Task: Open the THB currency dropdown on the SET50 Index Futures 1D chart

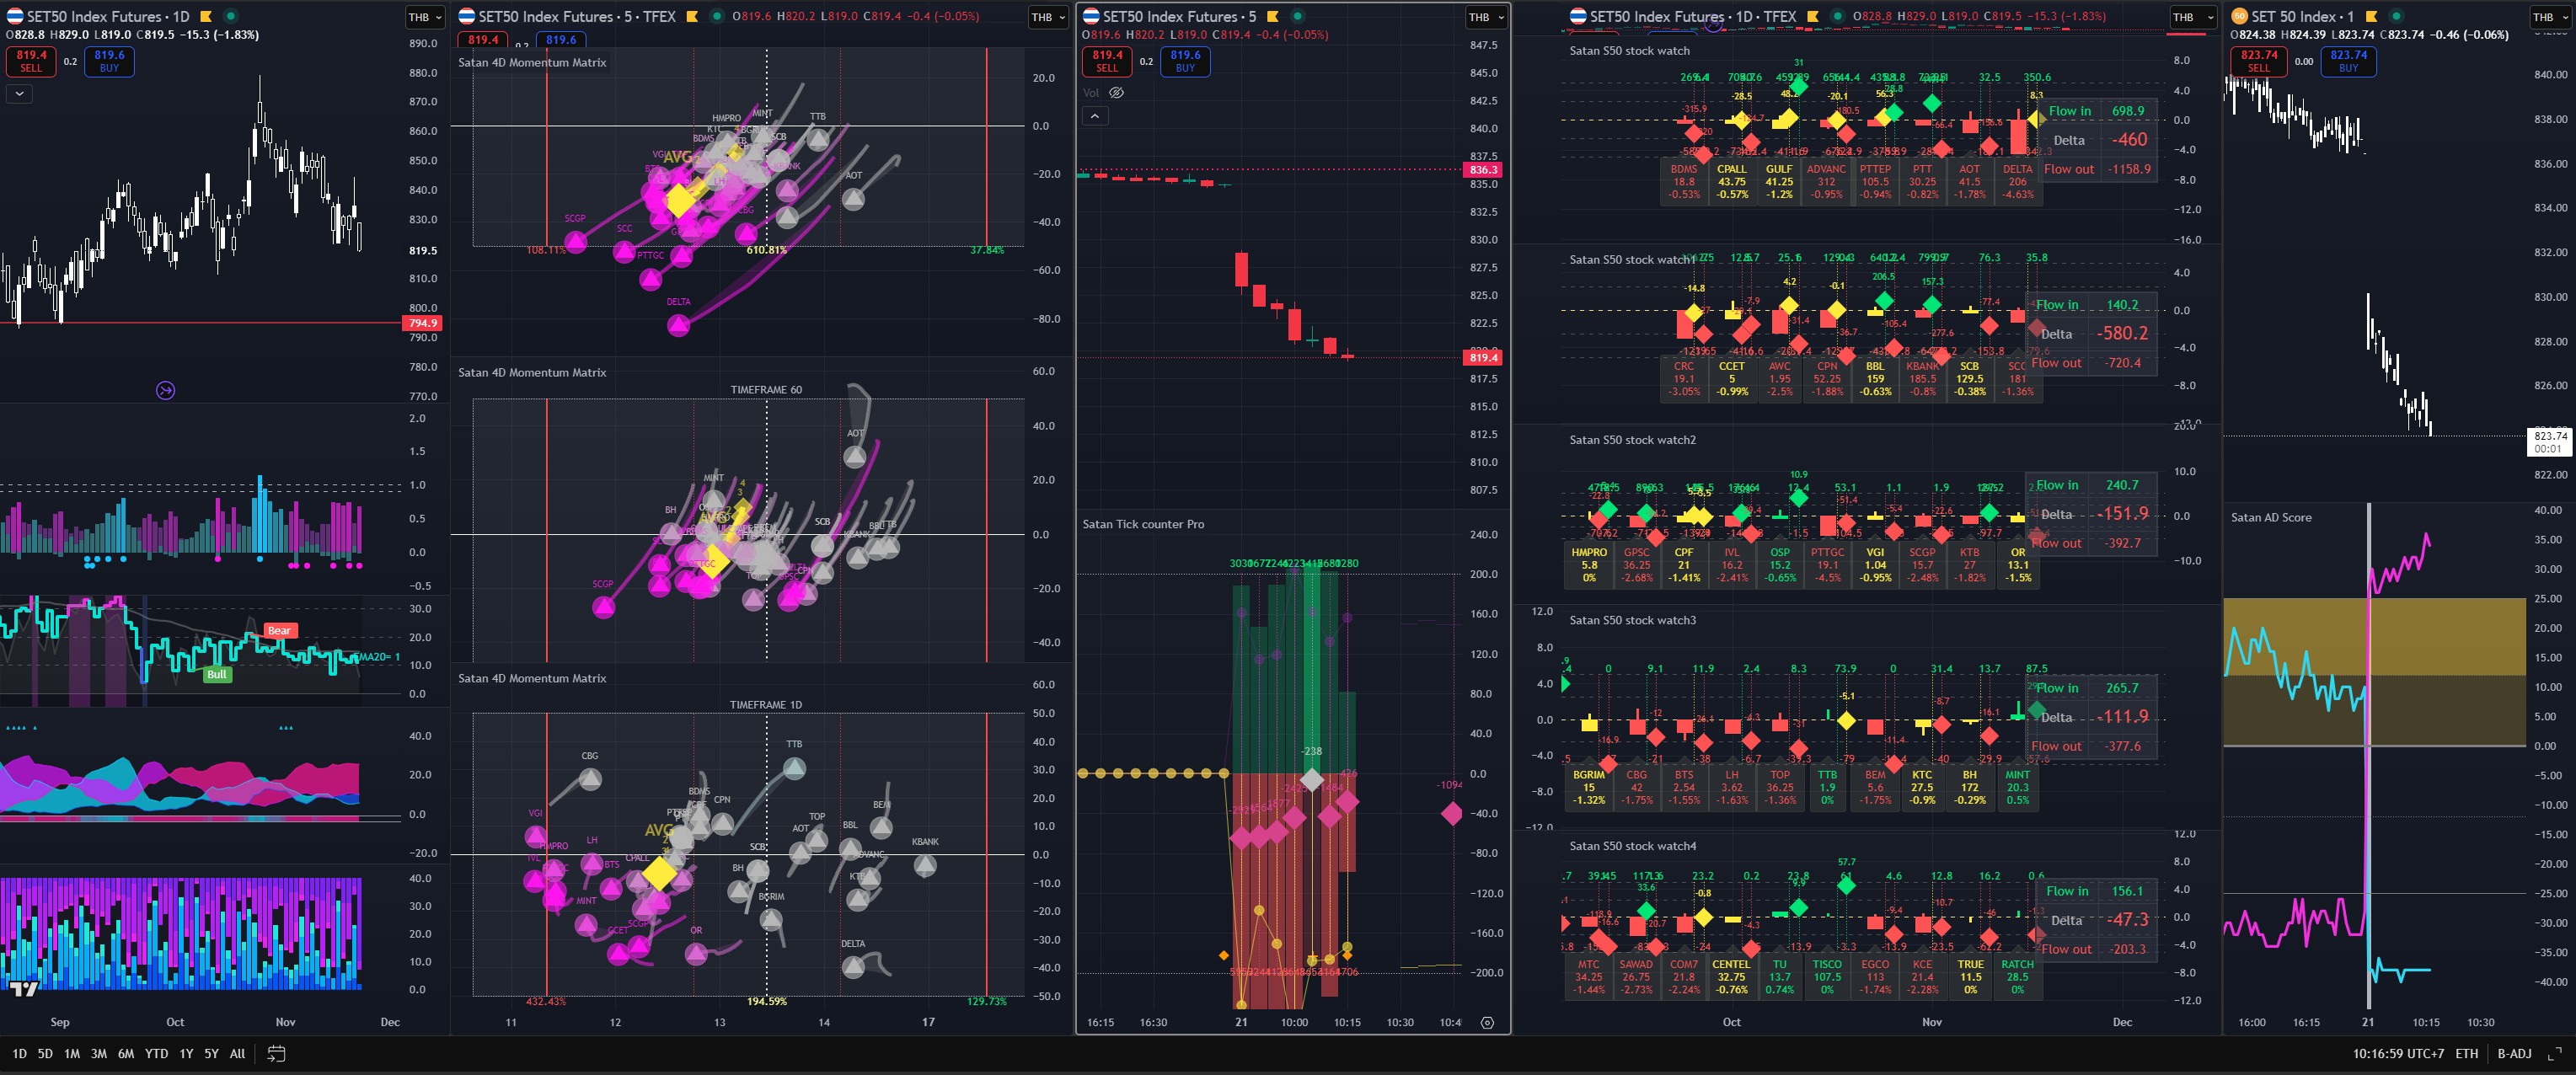Action: (x=426, y=17)
